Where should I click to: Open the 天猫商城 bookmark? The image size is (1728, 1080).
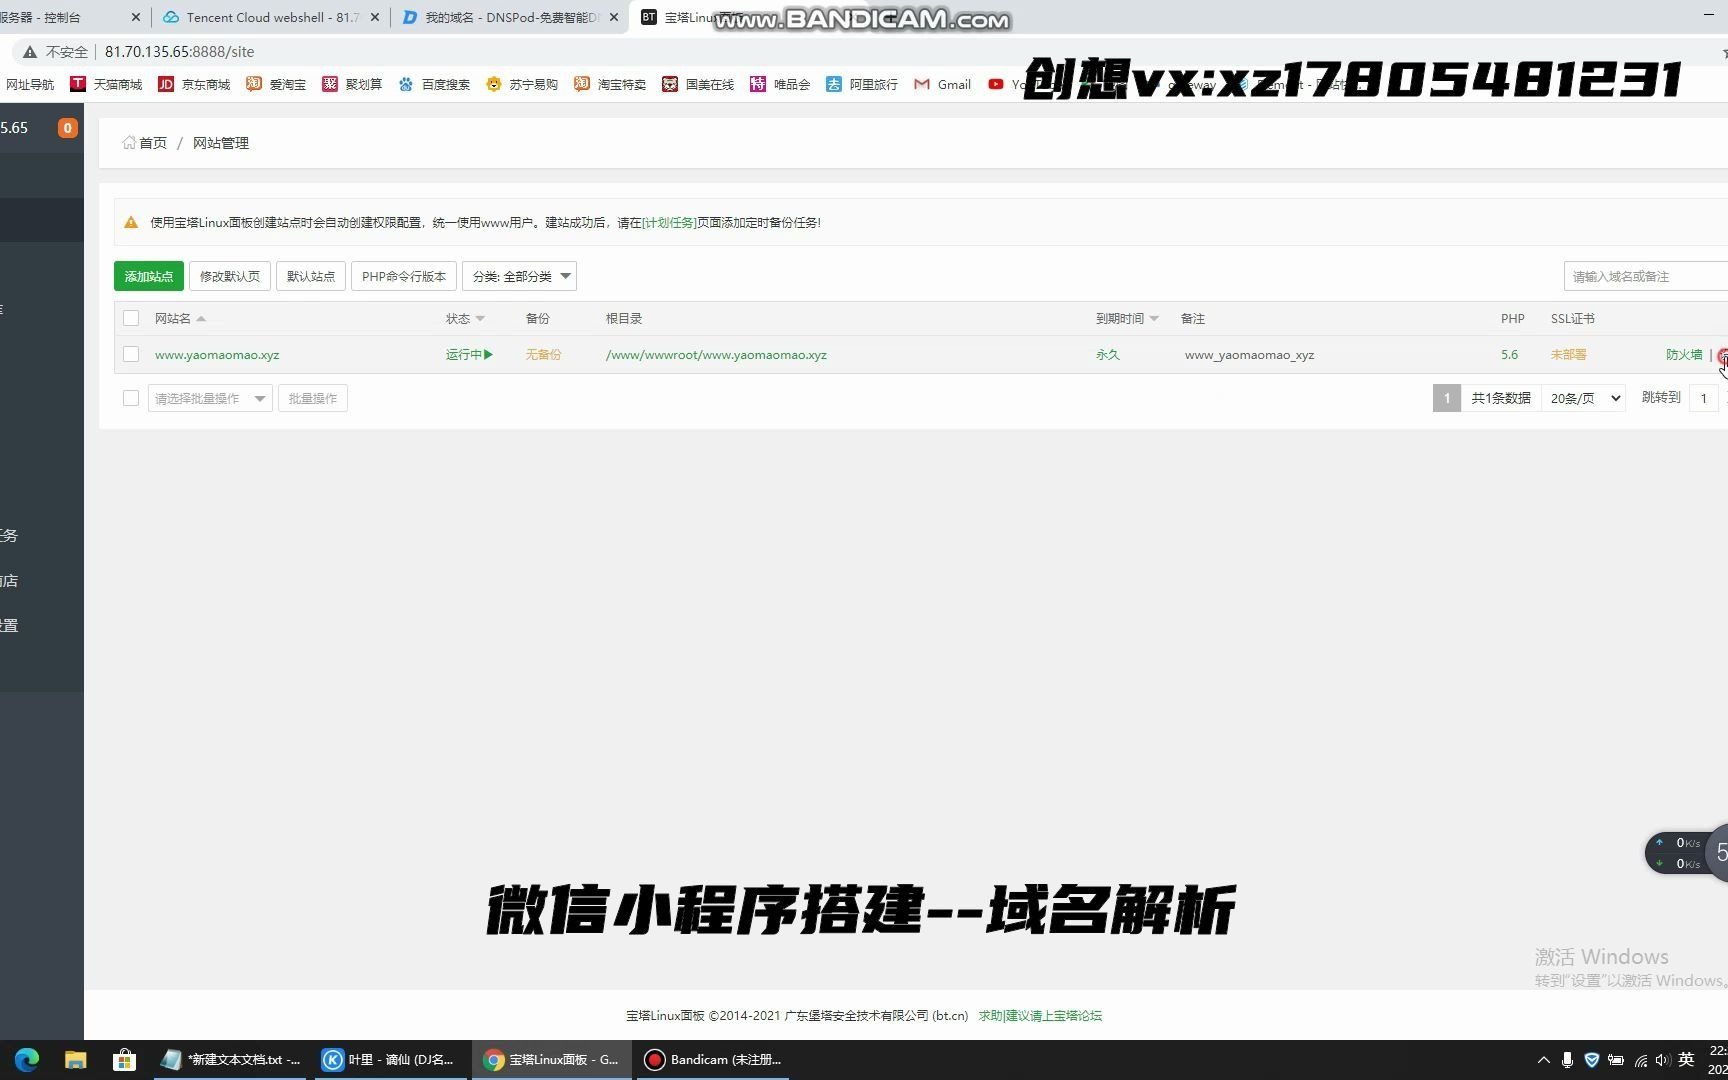[x=106, y=84]
